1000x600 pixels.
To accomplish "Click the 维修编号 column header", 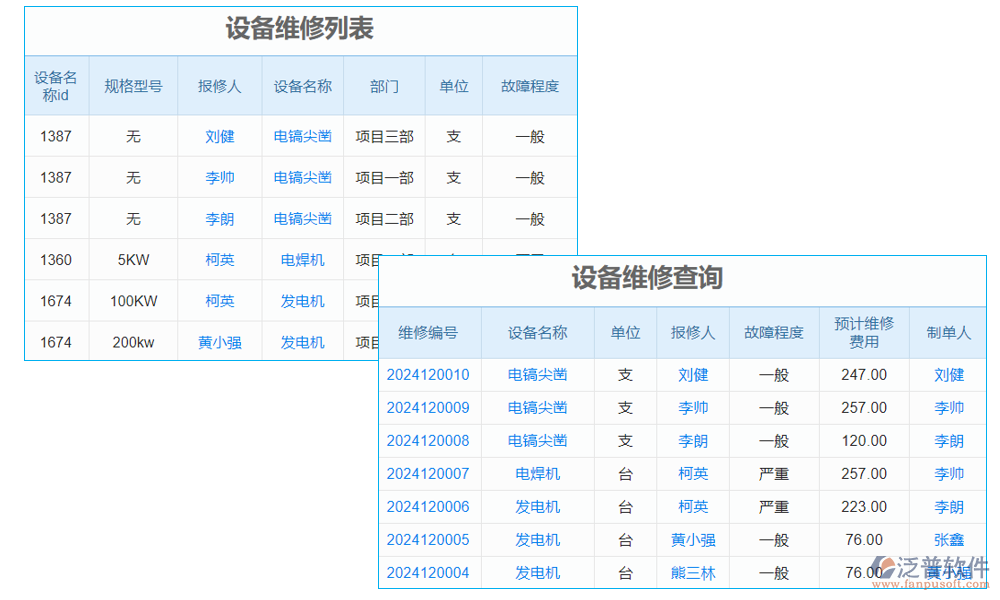I will tap(430, 332).
